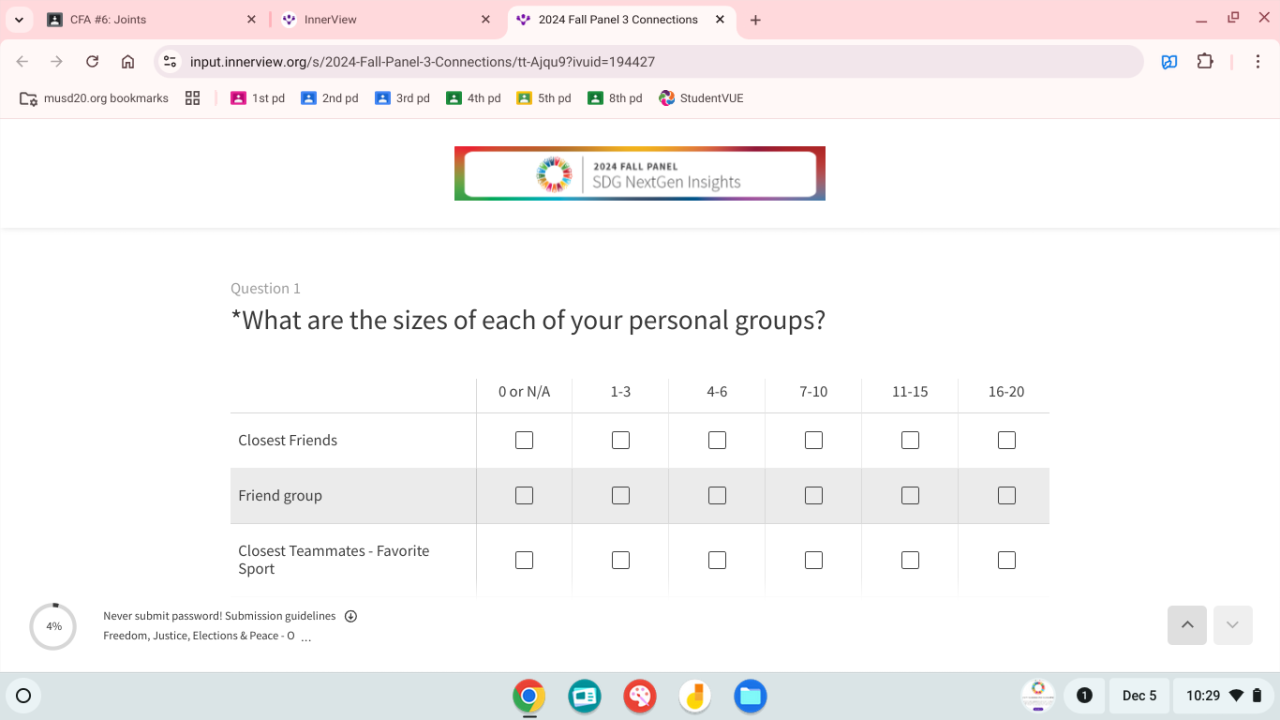Screen dimensions: 1280x720
Task: Check Closest Friends 1-3 checkbox
Action: (x=621, y=440)
